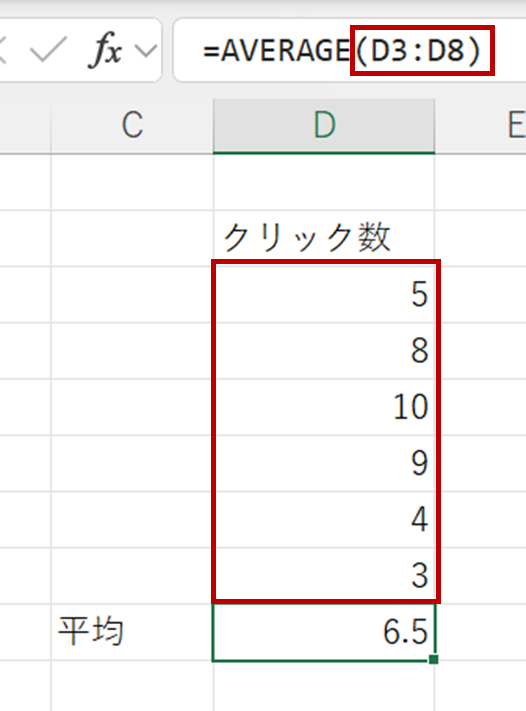Select the cell containing value 4

324,520
